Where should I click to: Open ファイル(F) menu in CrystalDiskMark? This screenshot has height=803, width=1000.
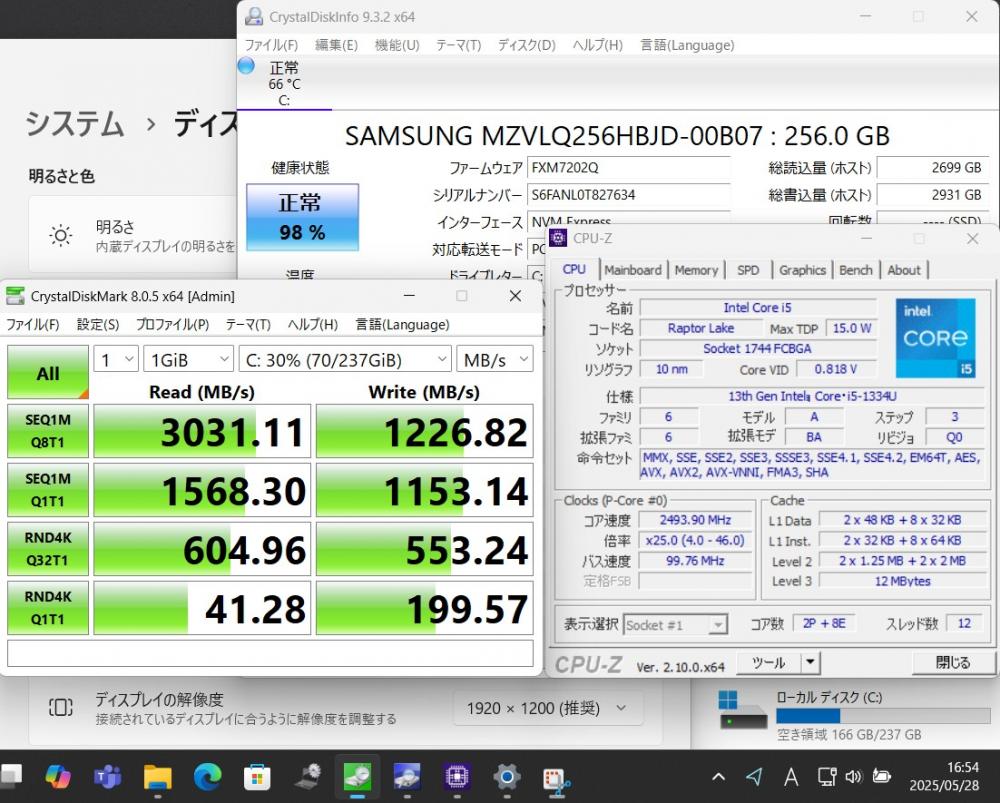(x=33, y=325)
